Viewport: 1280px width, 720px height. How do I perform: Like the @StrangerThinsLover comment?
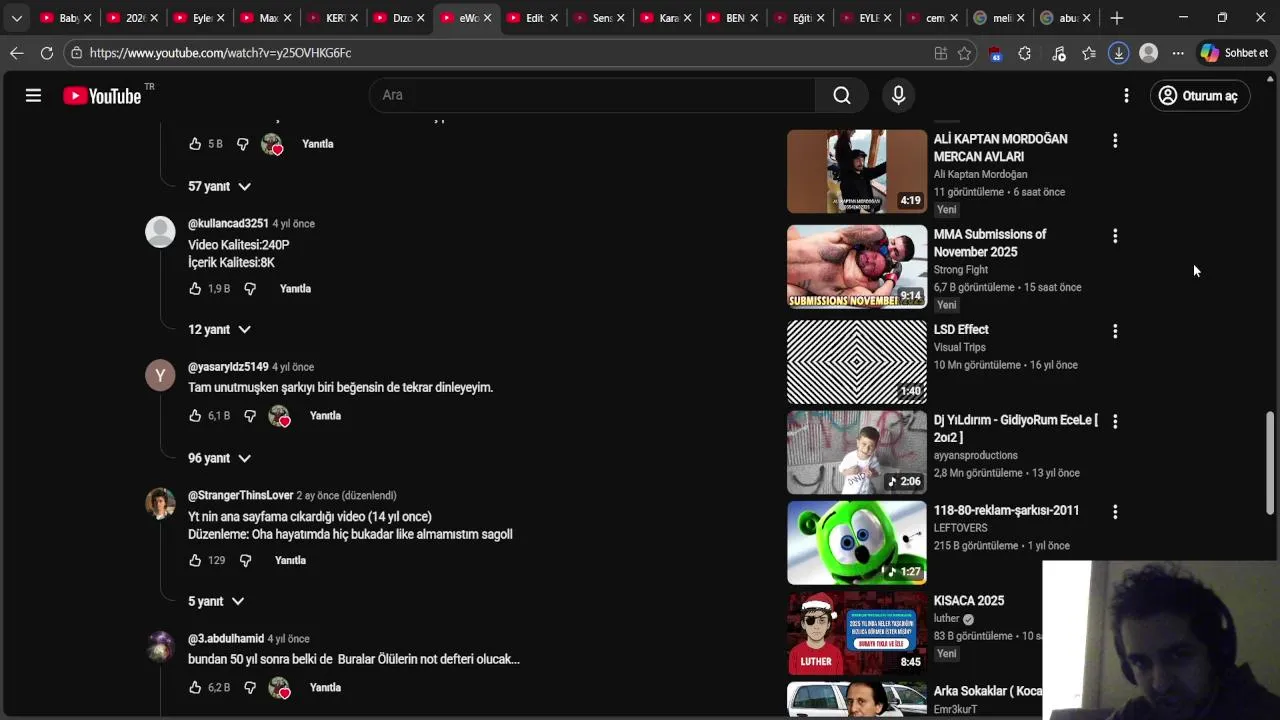click(x=195, y=561)
